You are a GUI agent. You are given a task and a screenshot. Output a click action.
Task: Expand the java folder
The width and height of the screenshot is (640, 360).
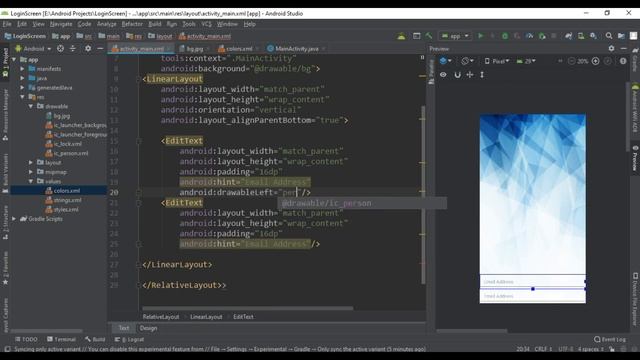pyautogui.click(x=22, y=78)
